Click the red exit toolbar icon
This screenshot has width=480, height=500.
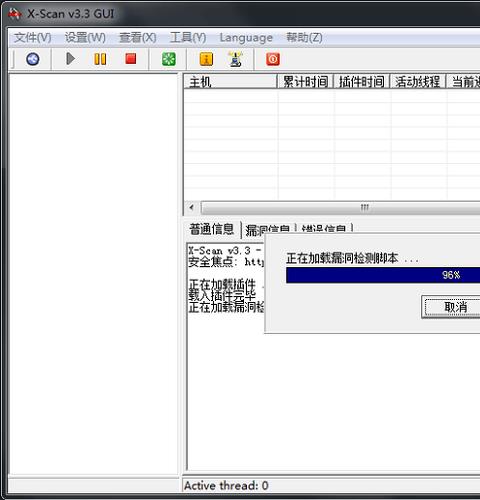[273, 59]
